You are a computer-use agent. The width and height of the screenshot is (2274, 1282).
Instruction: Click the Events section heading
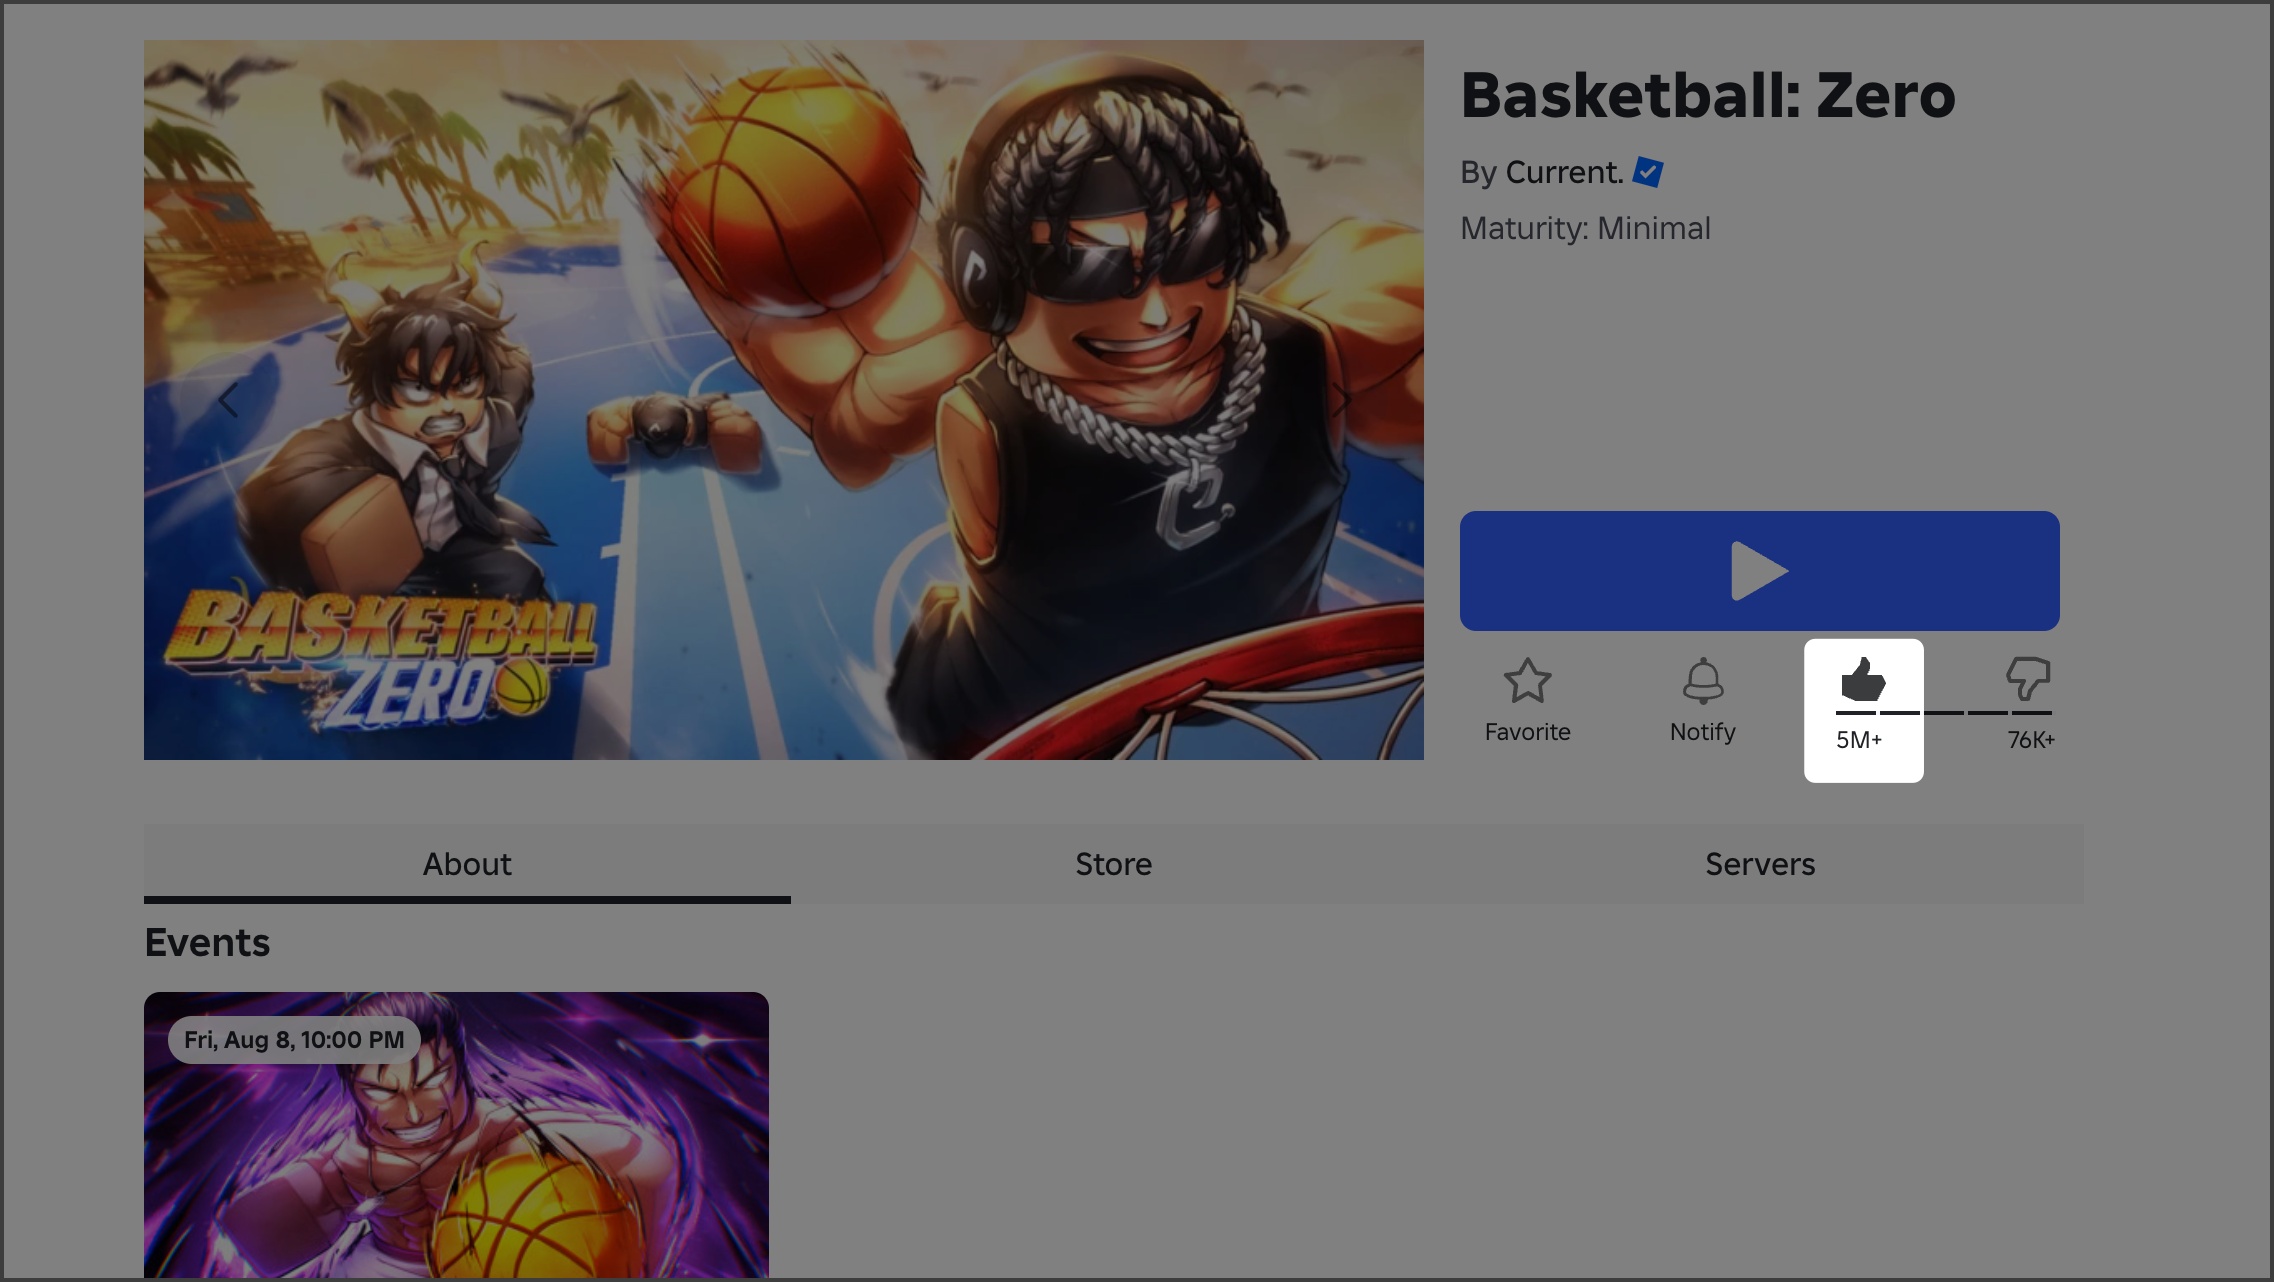coord(206,942)
